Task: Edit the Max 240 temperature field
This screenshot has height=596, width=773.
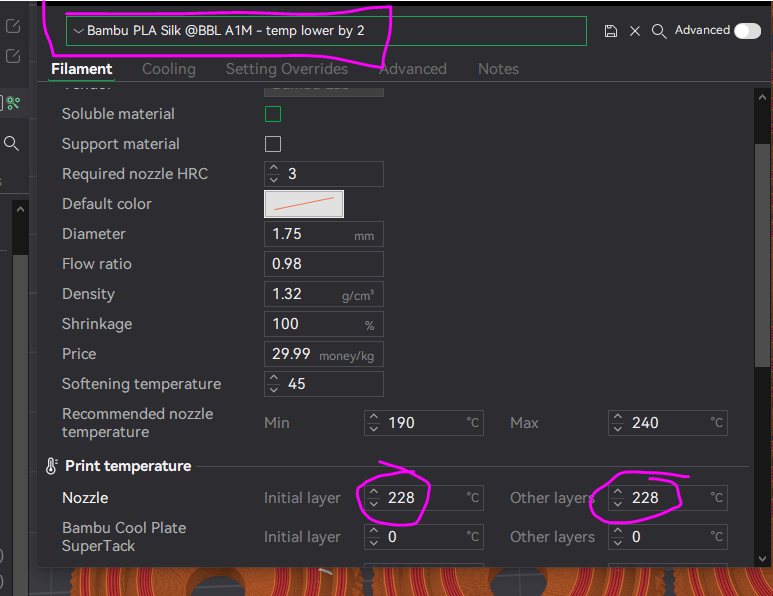Action: pyautogui.click(x=668, y=423)
